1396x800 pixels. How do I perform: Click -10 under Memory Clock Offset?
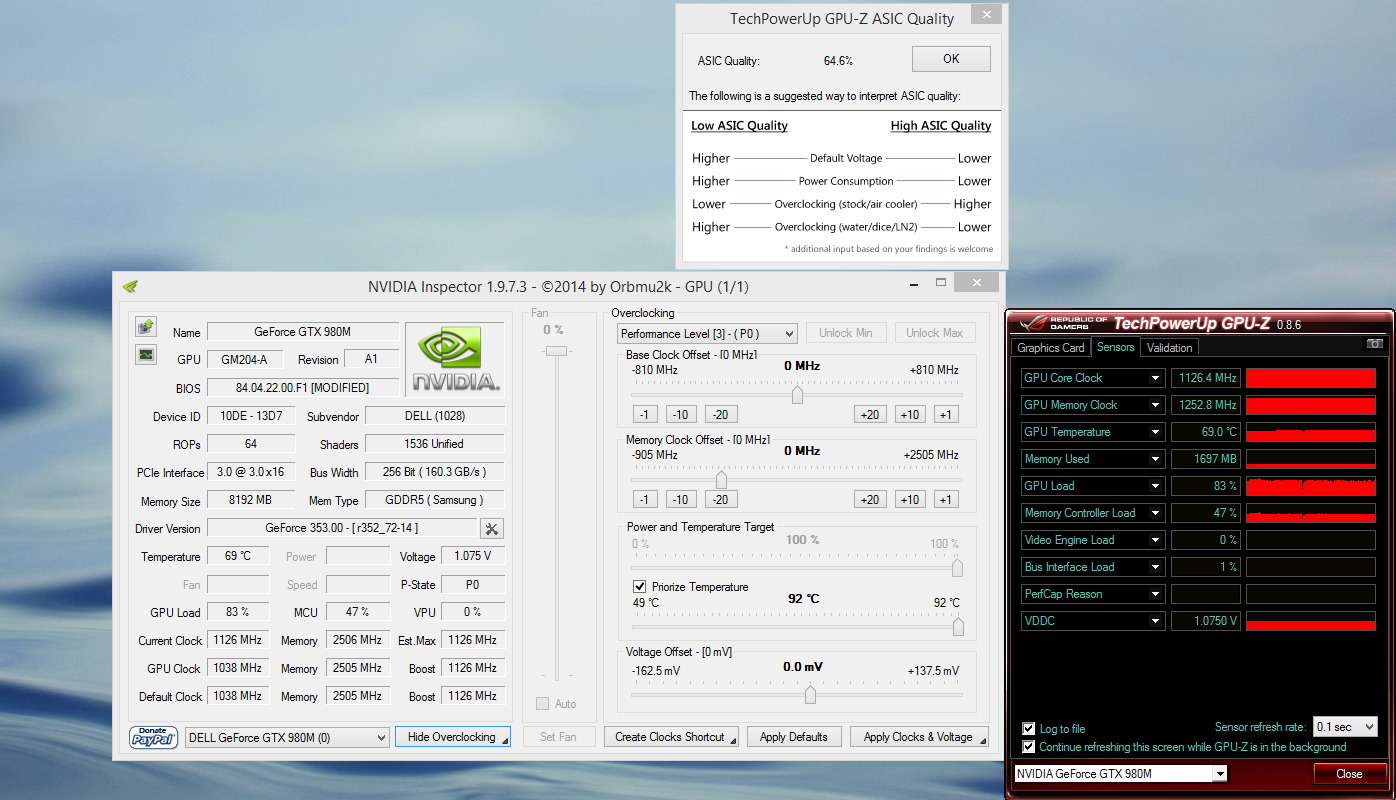point(681,500)
